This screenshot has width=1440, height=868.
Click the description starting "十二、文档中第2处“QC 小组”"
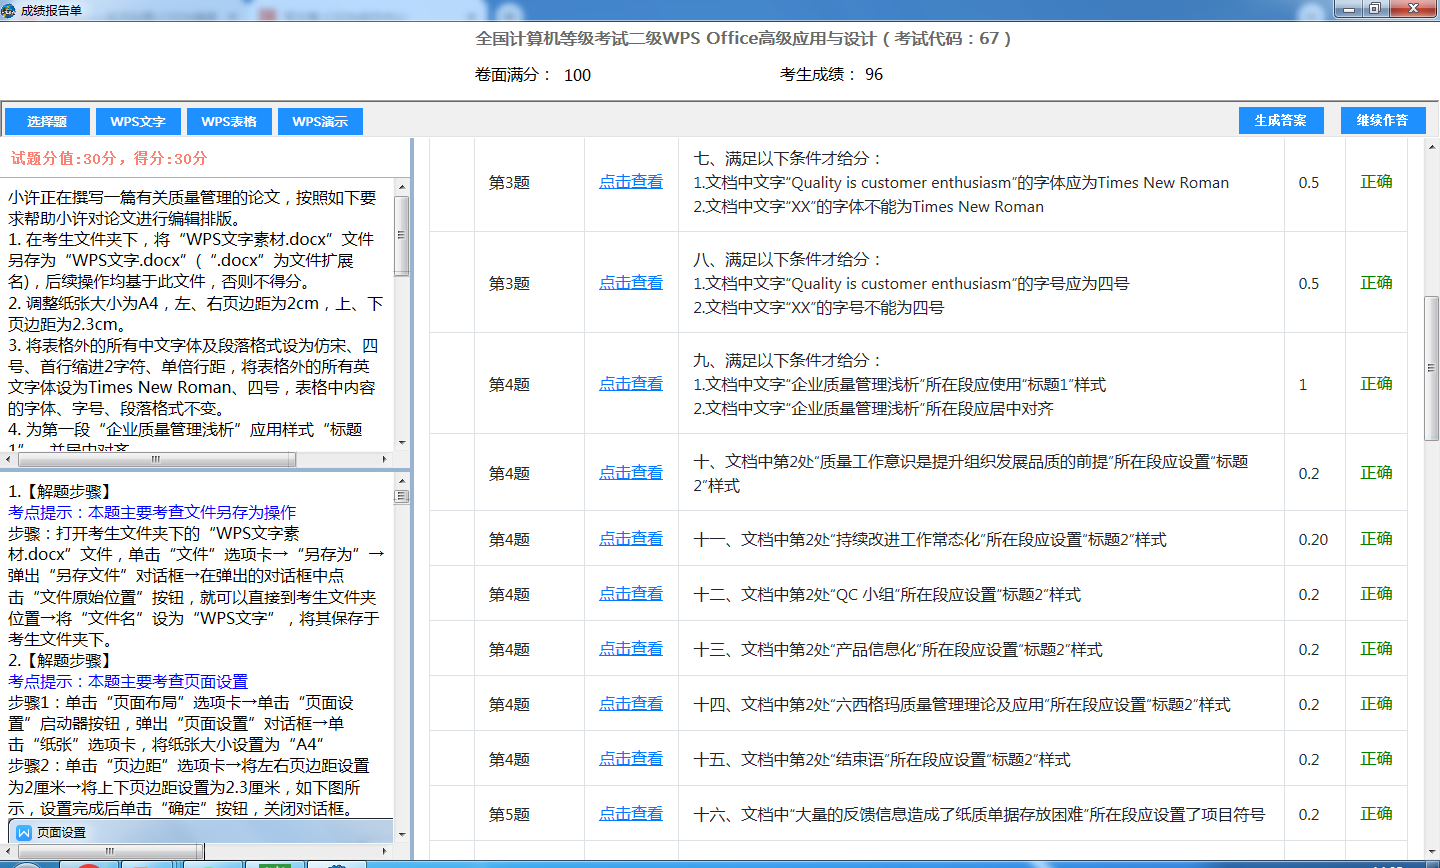tap(887, 594)
